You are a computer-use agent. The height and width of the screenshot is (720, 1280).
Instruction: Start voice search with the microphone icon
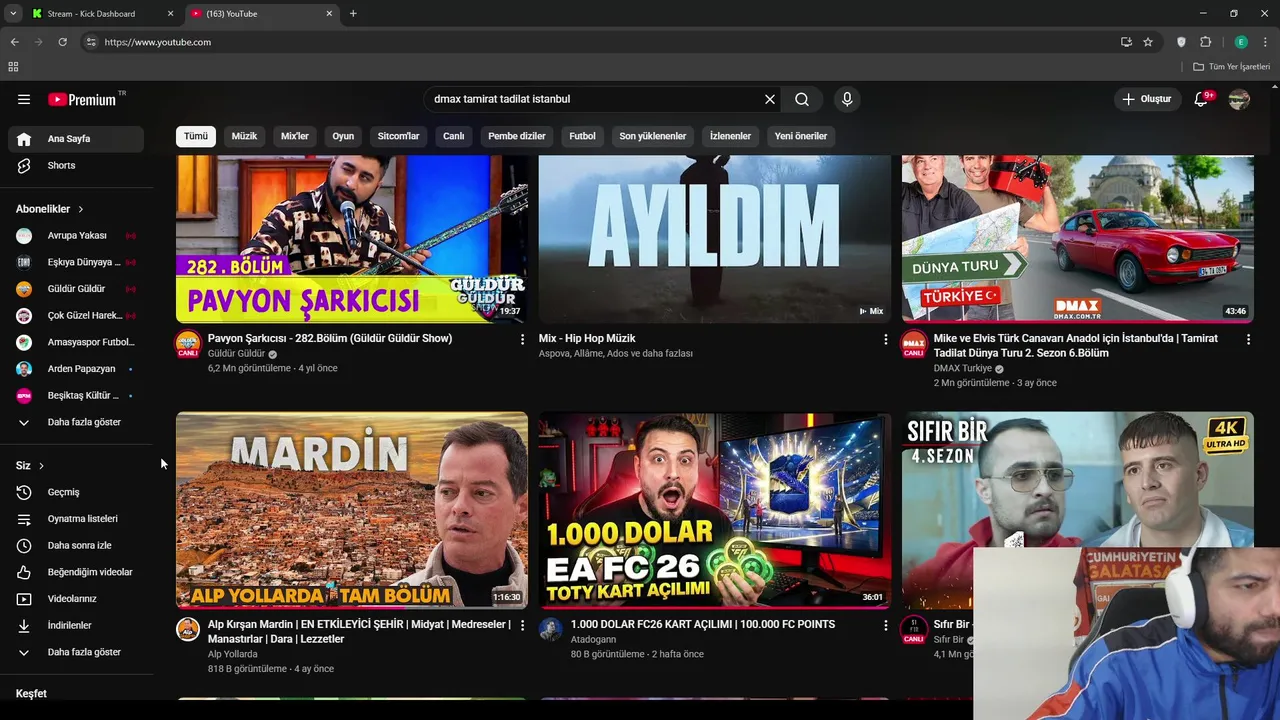coord(847,99)
